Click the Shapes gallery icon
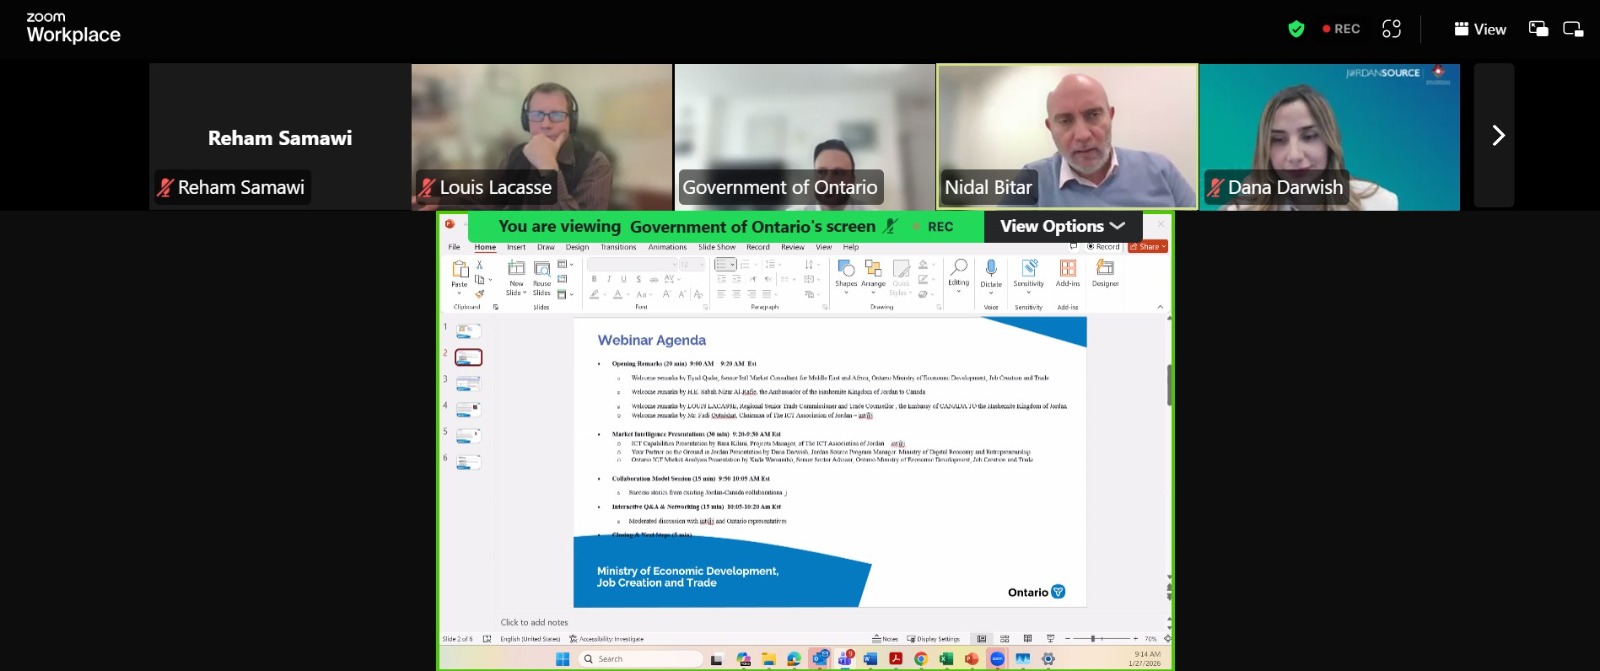Viewport: 1600px width, 671px height. coord(846,272)
